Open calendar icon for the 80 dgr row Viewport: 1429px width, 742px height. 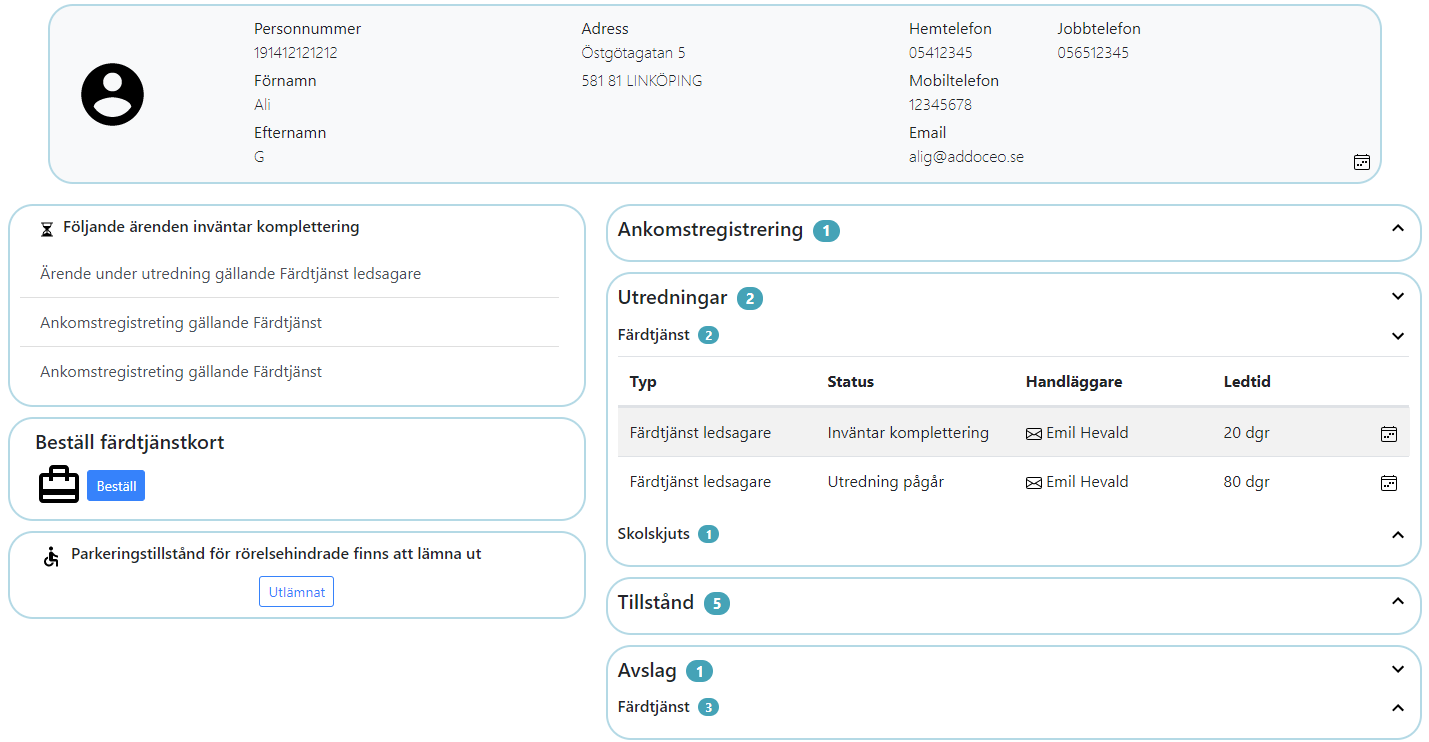pos(1388,483)
